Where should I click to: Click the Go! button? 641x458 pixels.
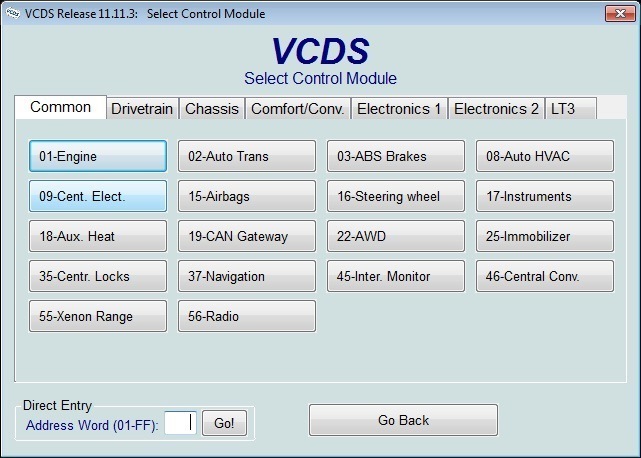coord(224,423)
